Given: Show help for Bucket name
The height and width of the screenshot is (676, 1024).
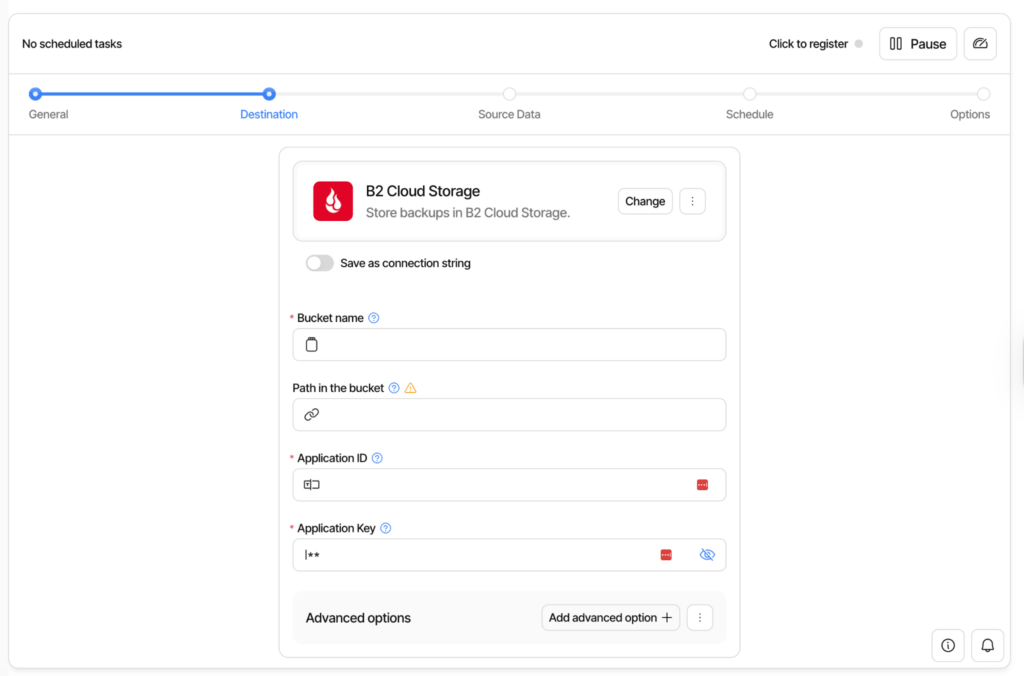Looking at the screenshot, I should [374, 318].
